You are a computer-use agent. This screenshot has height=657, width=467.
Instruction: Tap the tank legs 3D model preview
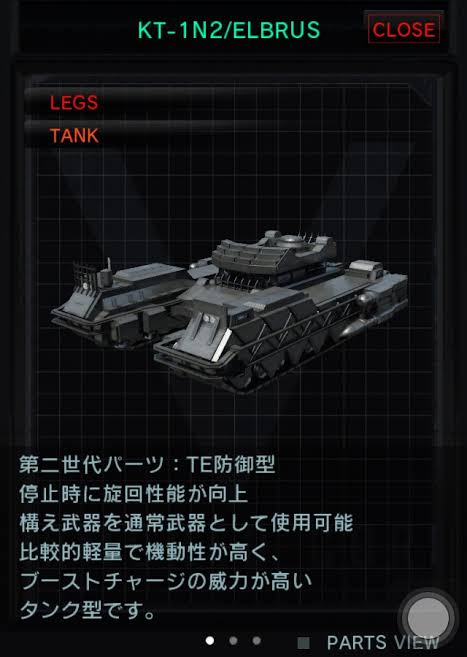230,311
